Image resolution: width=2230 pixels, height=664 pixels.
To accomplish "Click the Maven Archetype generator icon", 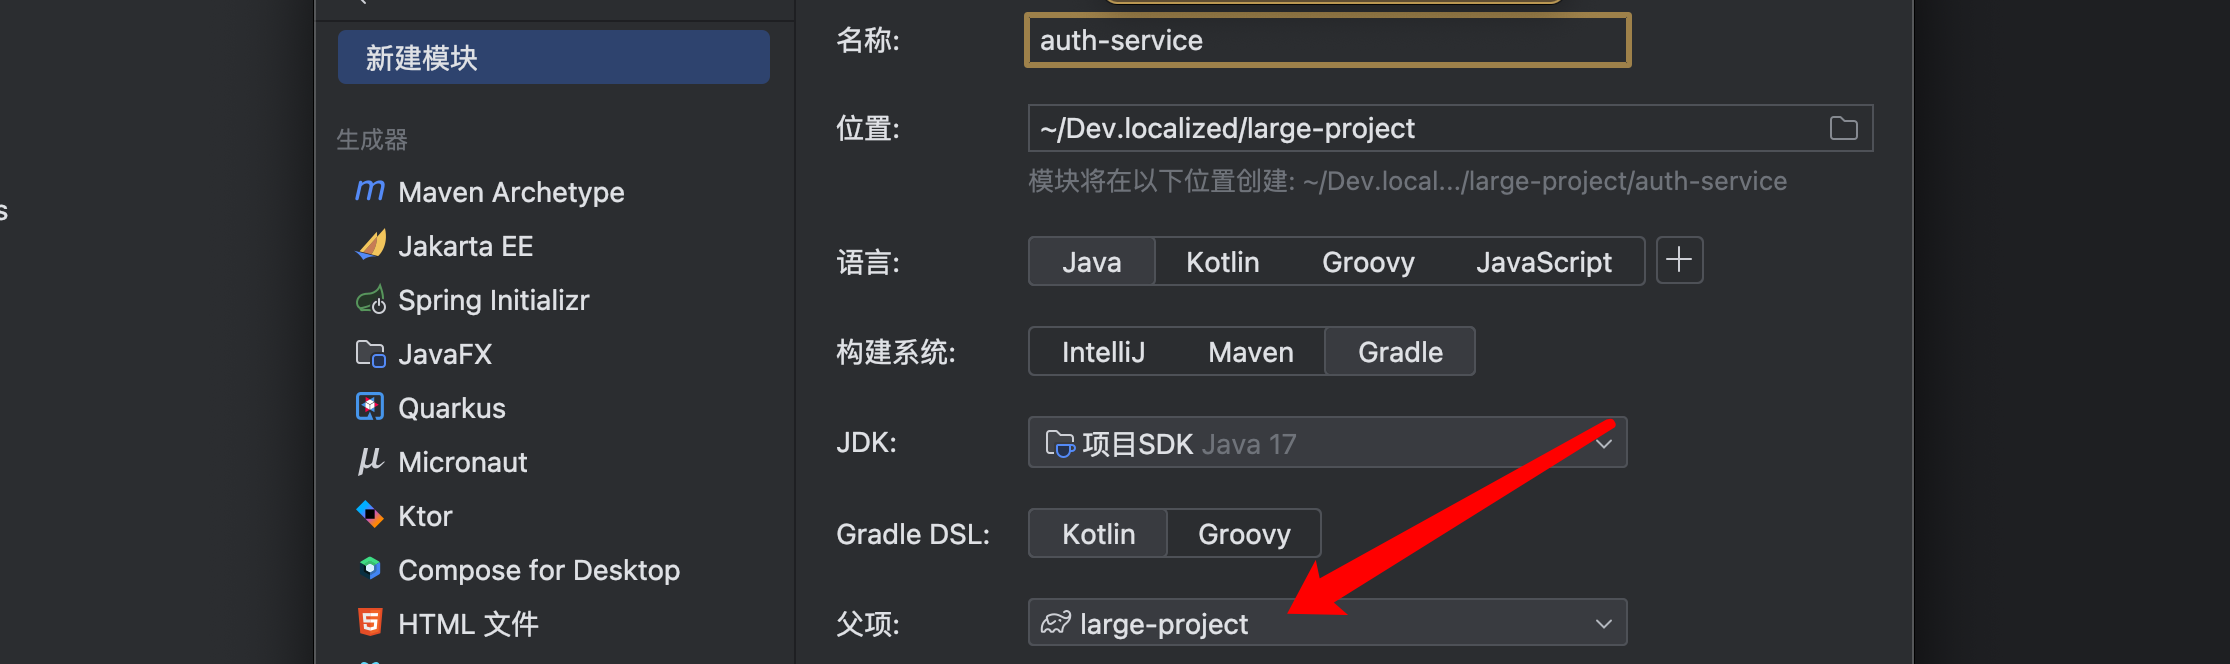I will tap(370, 191).
